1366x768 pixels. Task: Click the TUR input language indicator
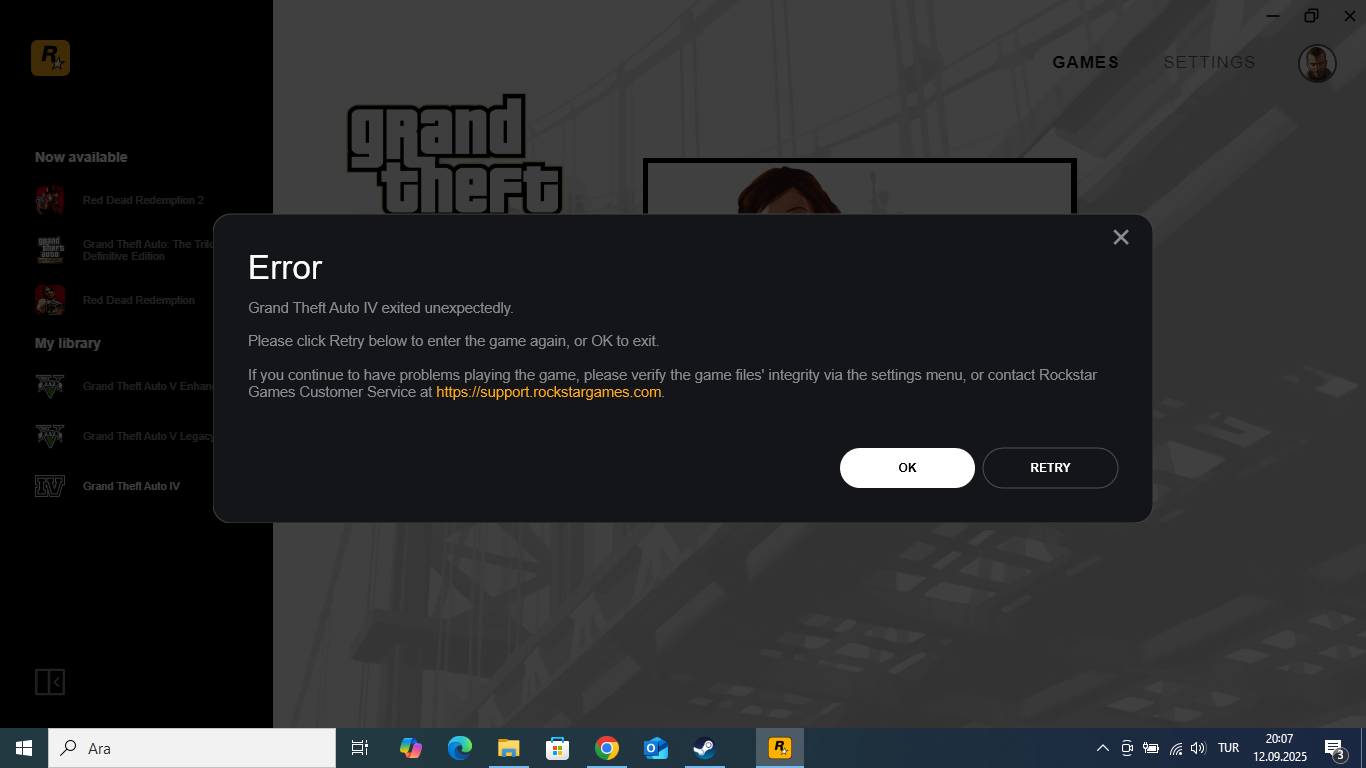click(x=1229, y=748)
